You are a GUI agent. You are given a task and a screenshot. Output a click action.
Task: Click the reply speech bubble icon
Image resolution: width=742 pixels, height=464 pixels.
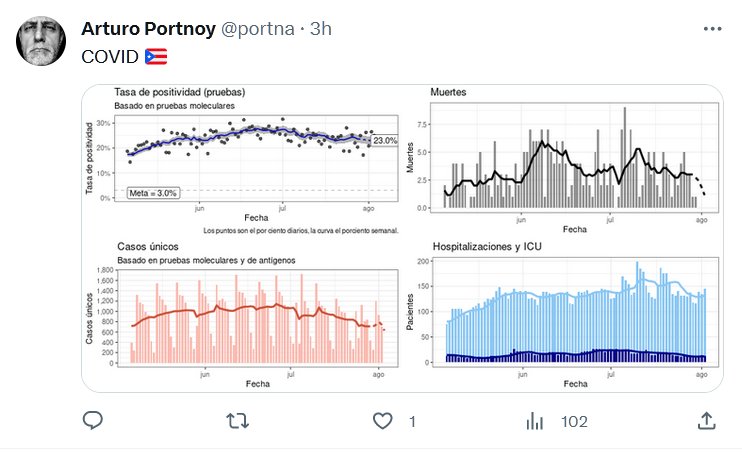[93, 422]
